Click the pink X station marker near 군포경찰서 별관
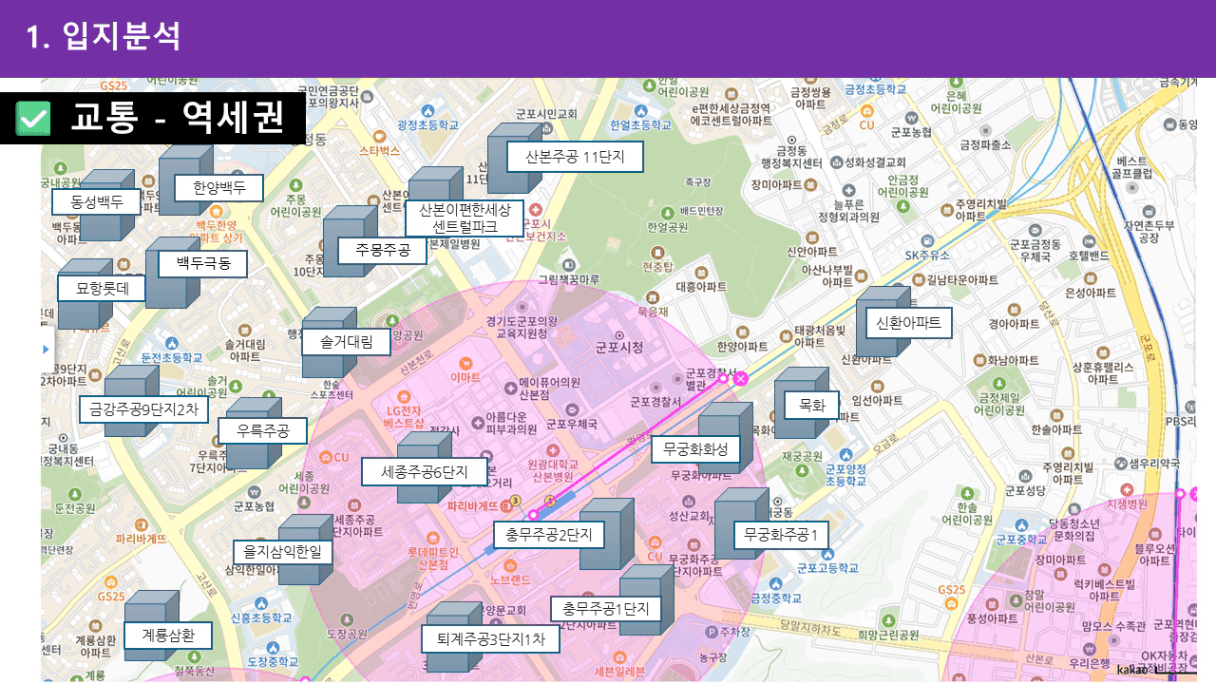The height and width of the screenshot is (684, 1216). pyautogui.click(x=740, y=378)
